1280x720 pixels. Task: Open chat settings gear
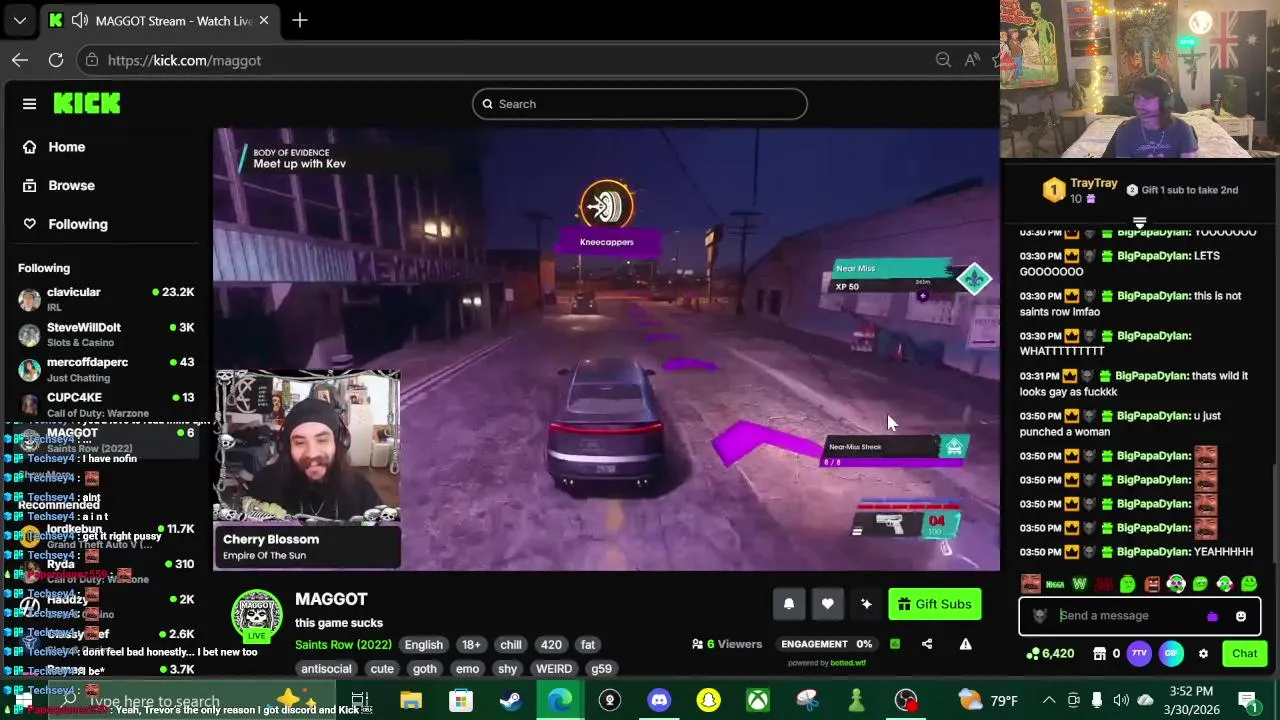coord(1203,654)
